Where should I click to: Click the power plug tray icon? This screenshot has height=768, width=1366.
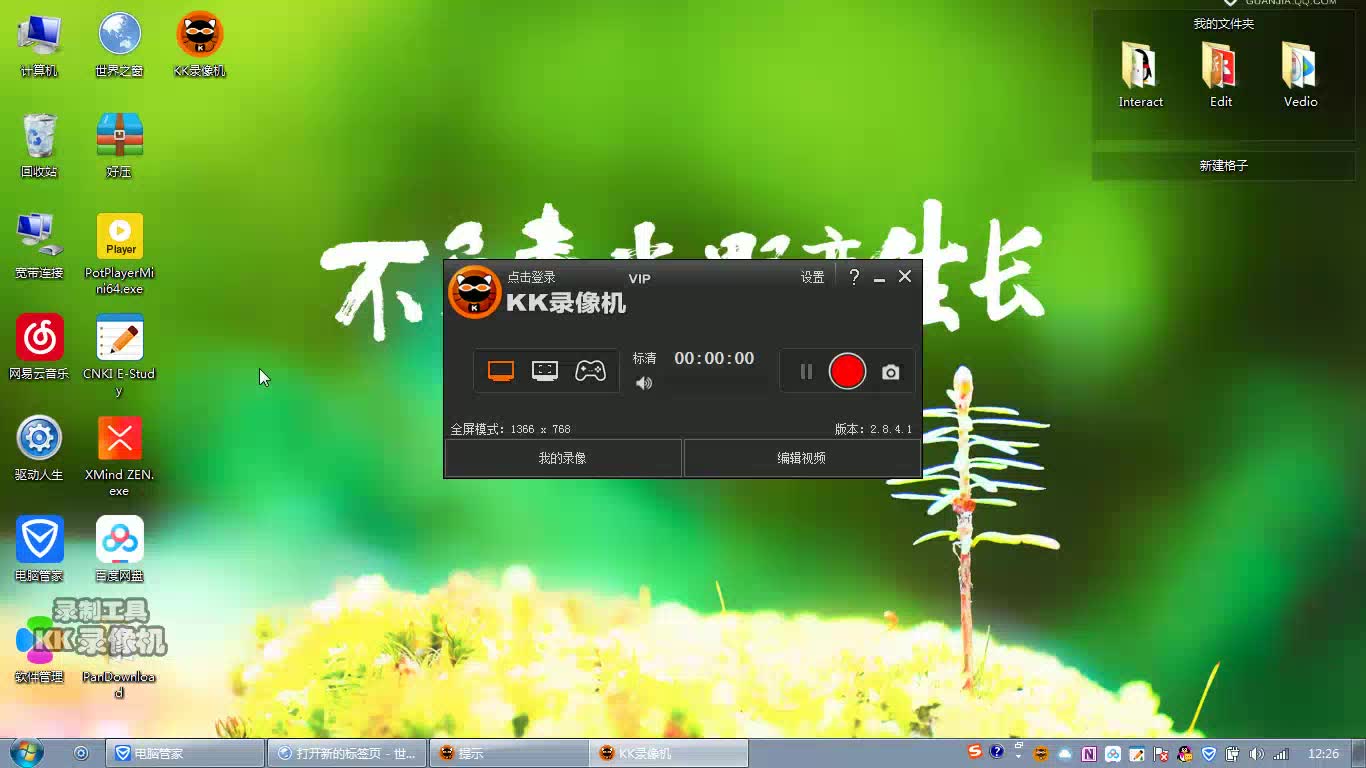coord(1232,754)
